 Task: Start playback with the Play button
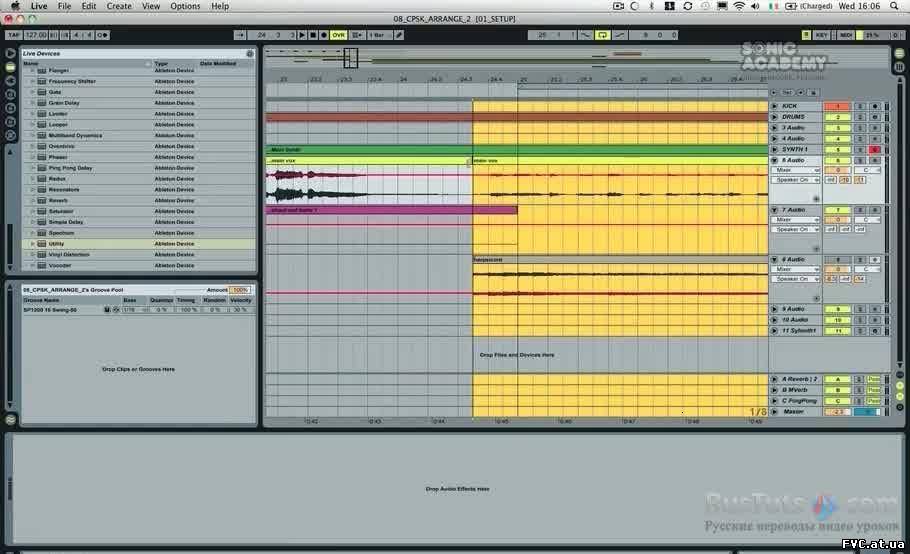302,35
